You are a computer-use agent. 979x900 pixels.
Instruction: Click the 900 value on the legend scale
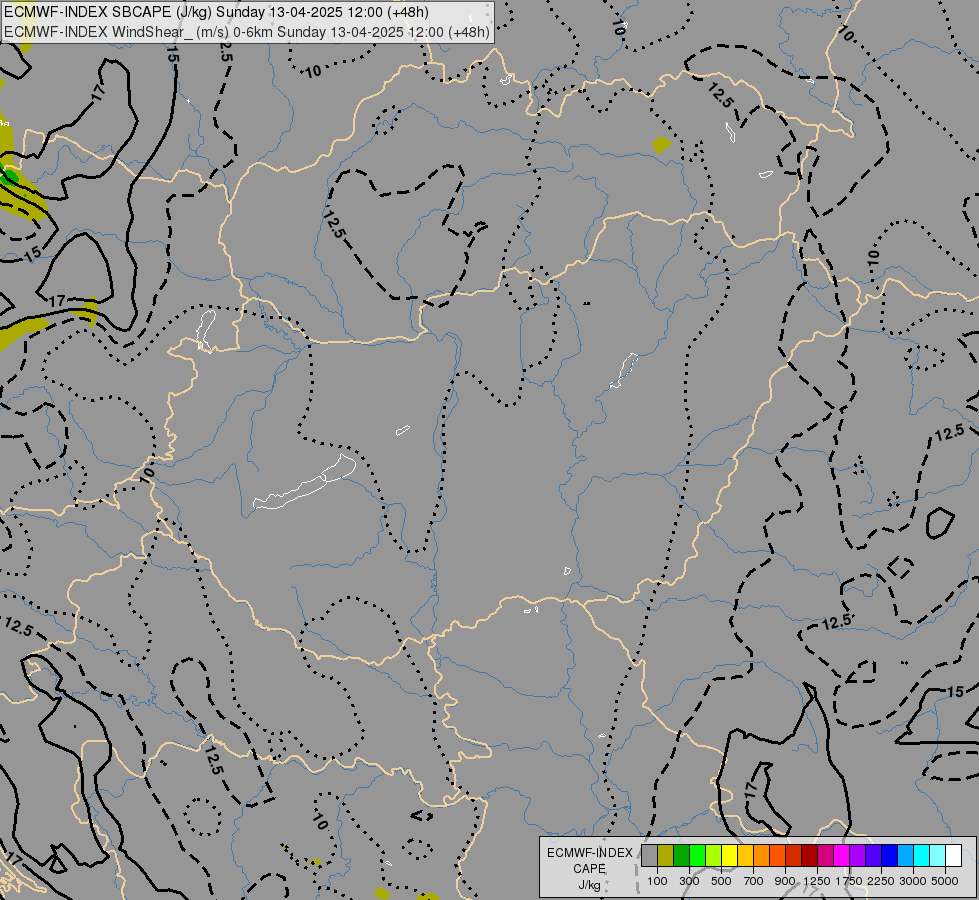click(x=785, y=881)
